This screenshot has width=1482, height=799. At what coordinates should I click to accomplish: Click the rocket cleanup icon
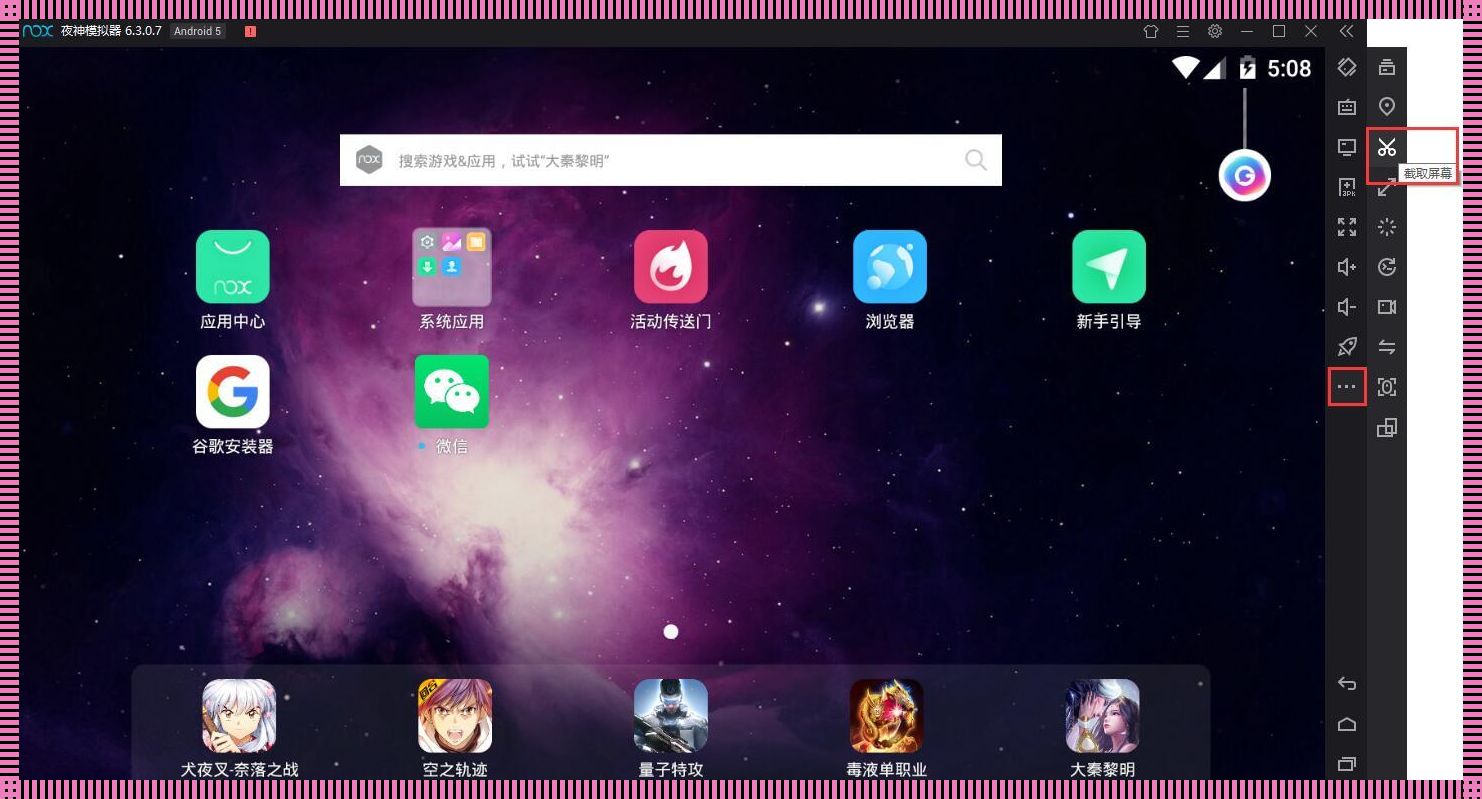[1347, 347]
